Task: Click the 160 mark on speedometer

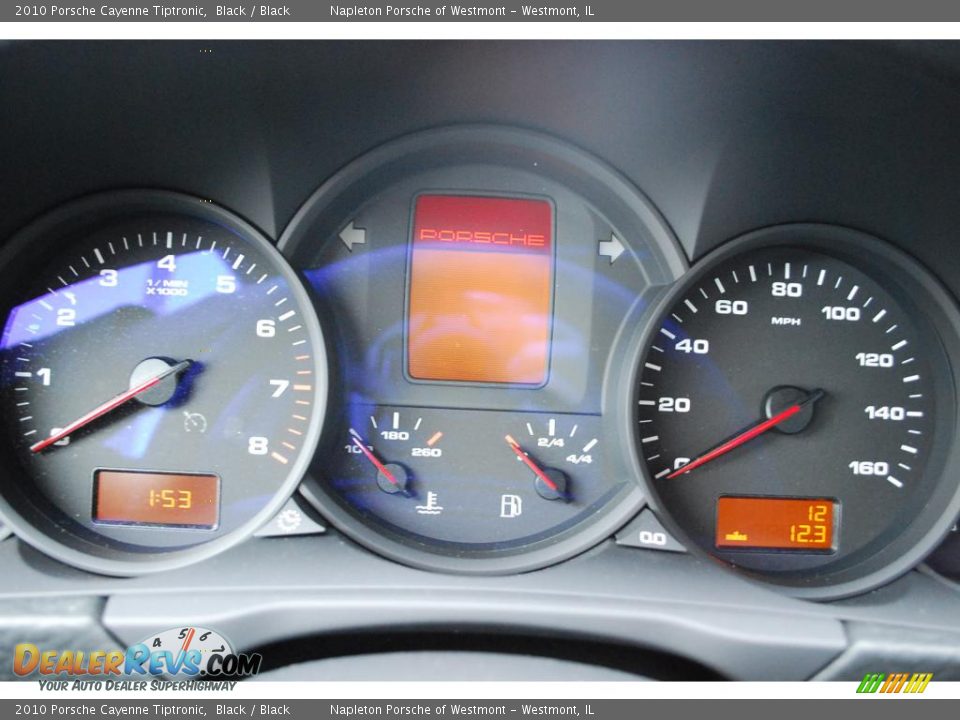Action: coord(868,468)
